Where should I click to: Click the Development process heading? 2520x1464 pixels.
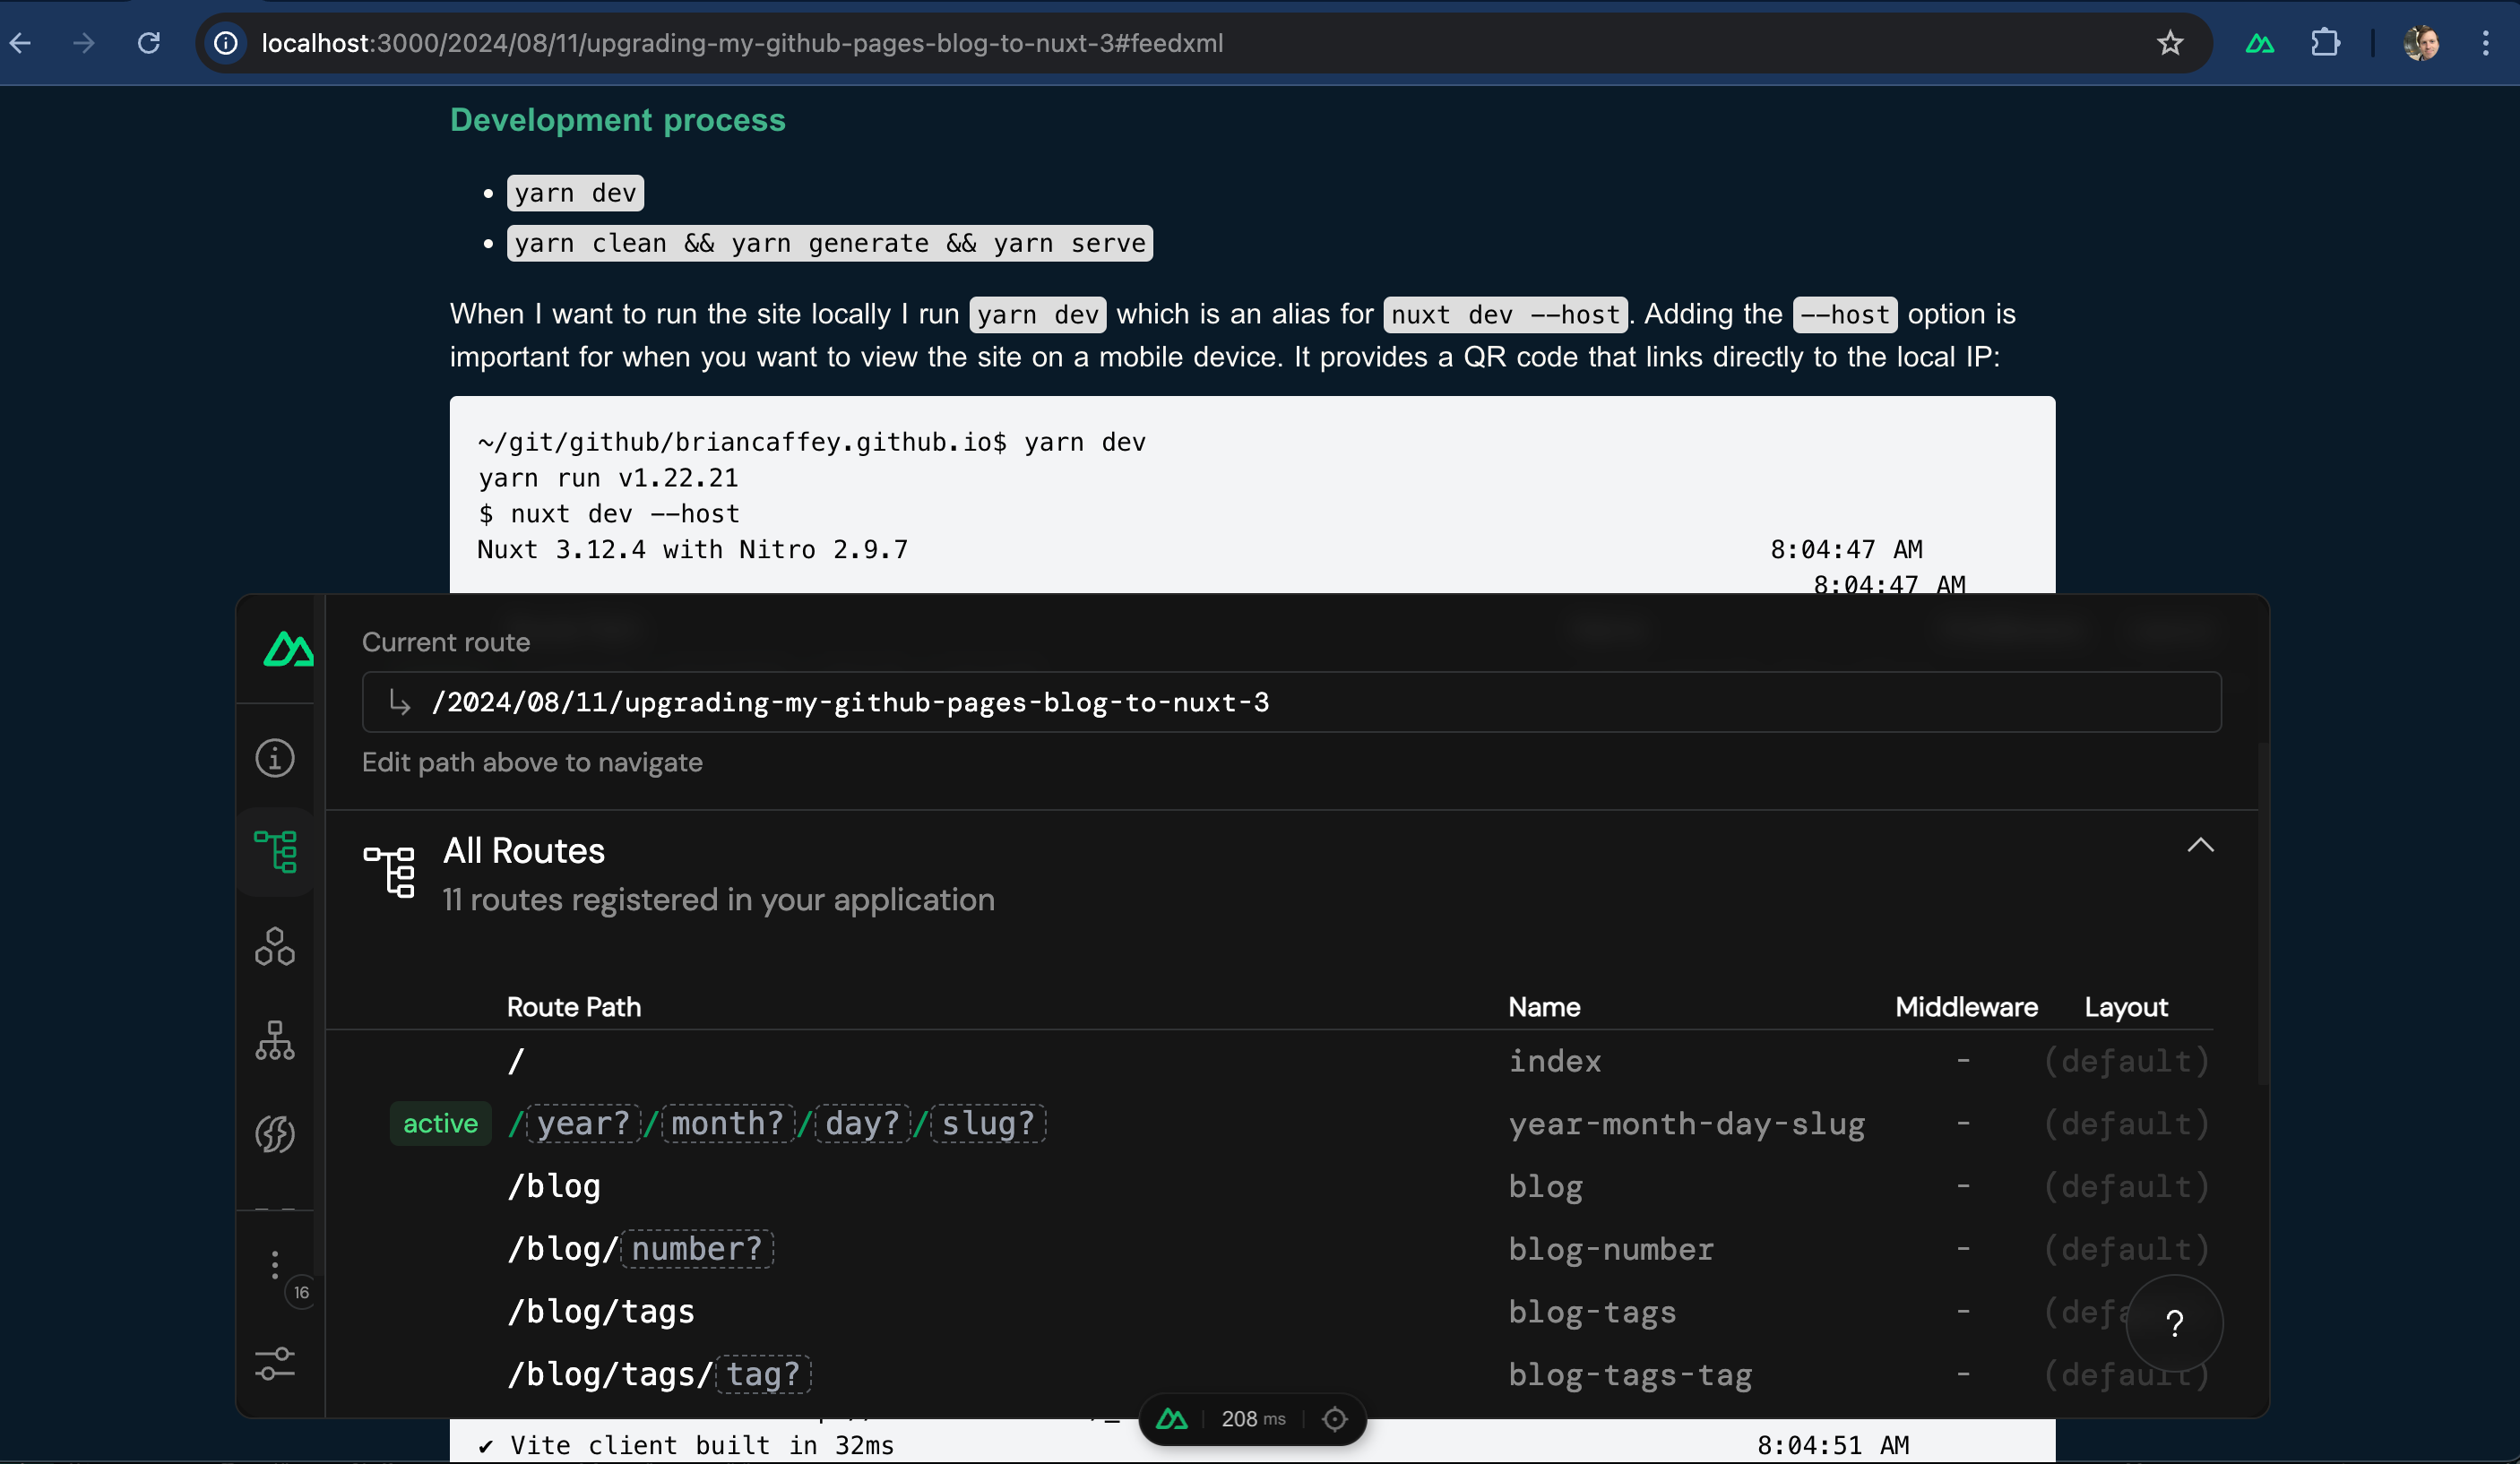(618, 120)
